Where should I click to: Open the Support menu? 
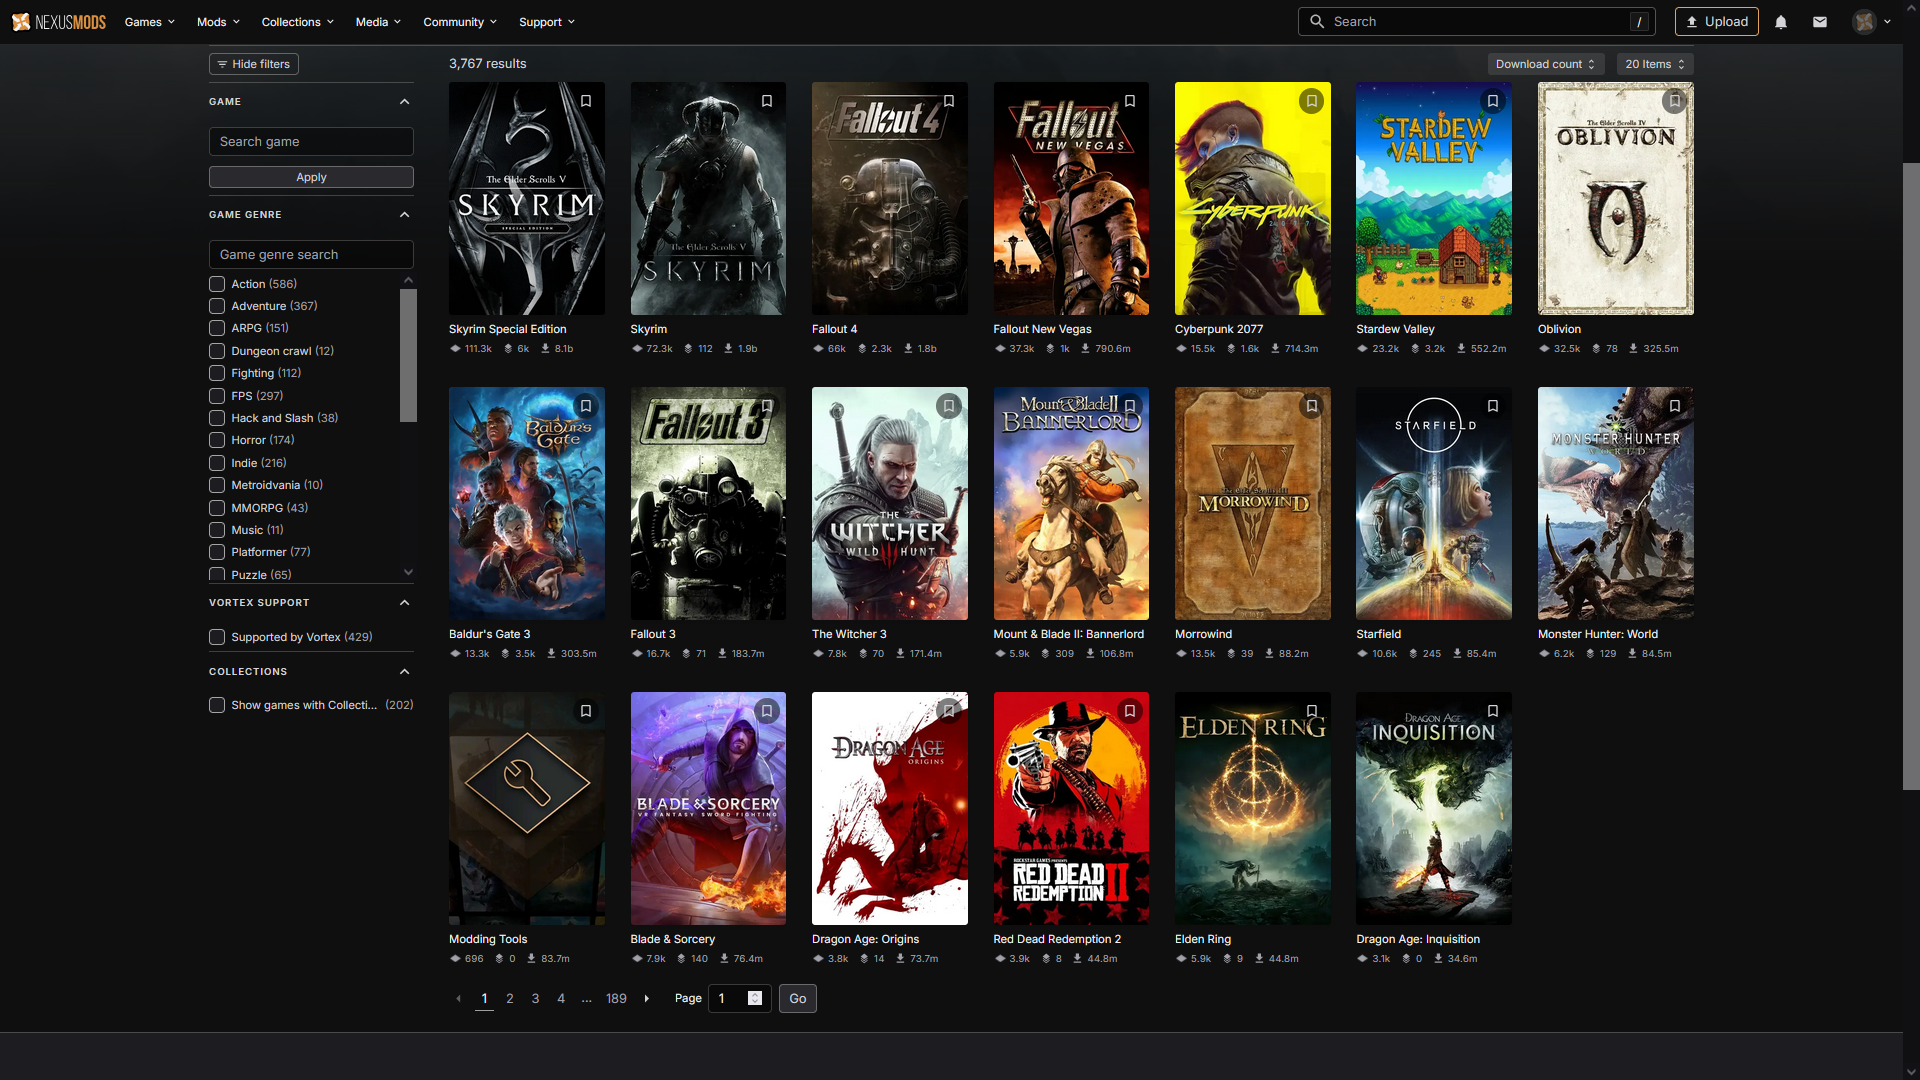(547, 22)
